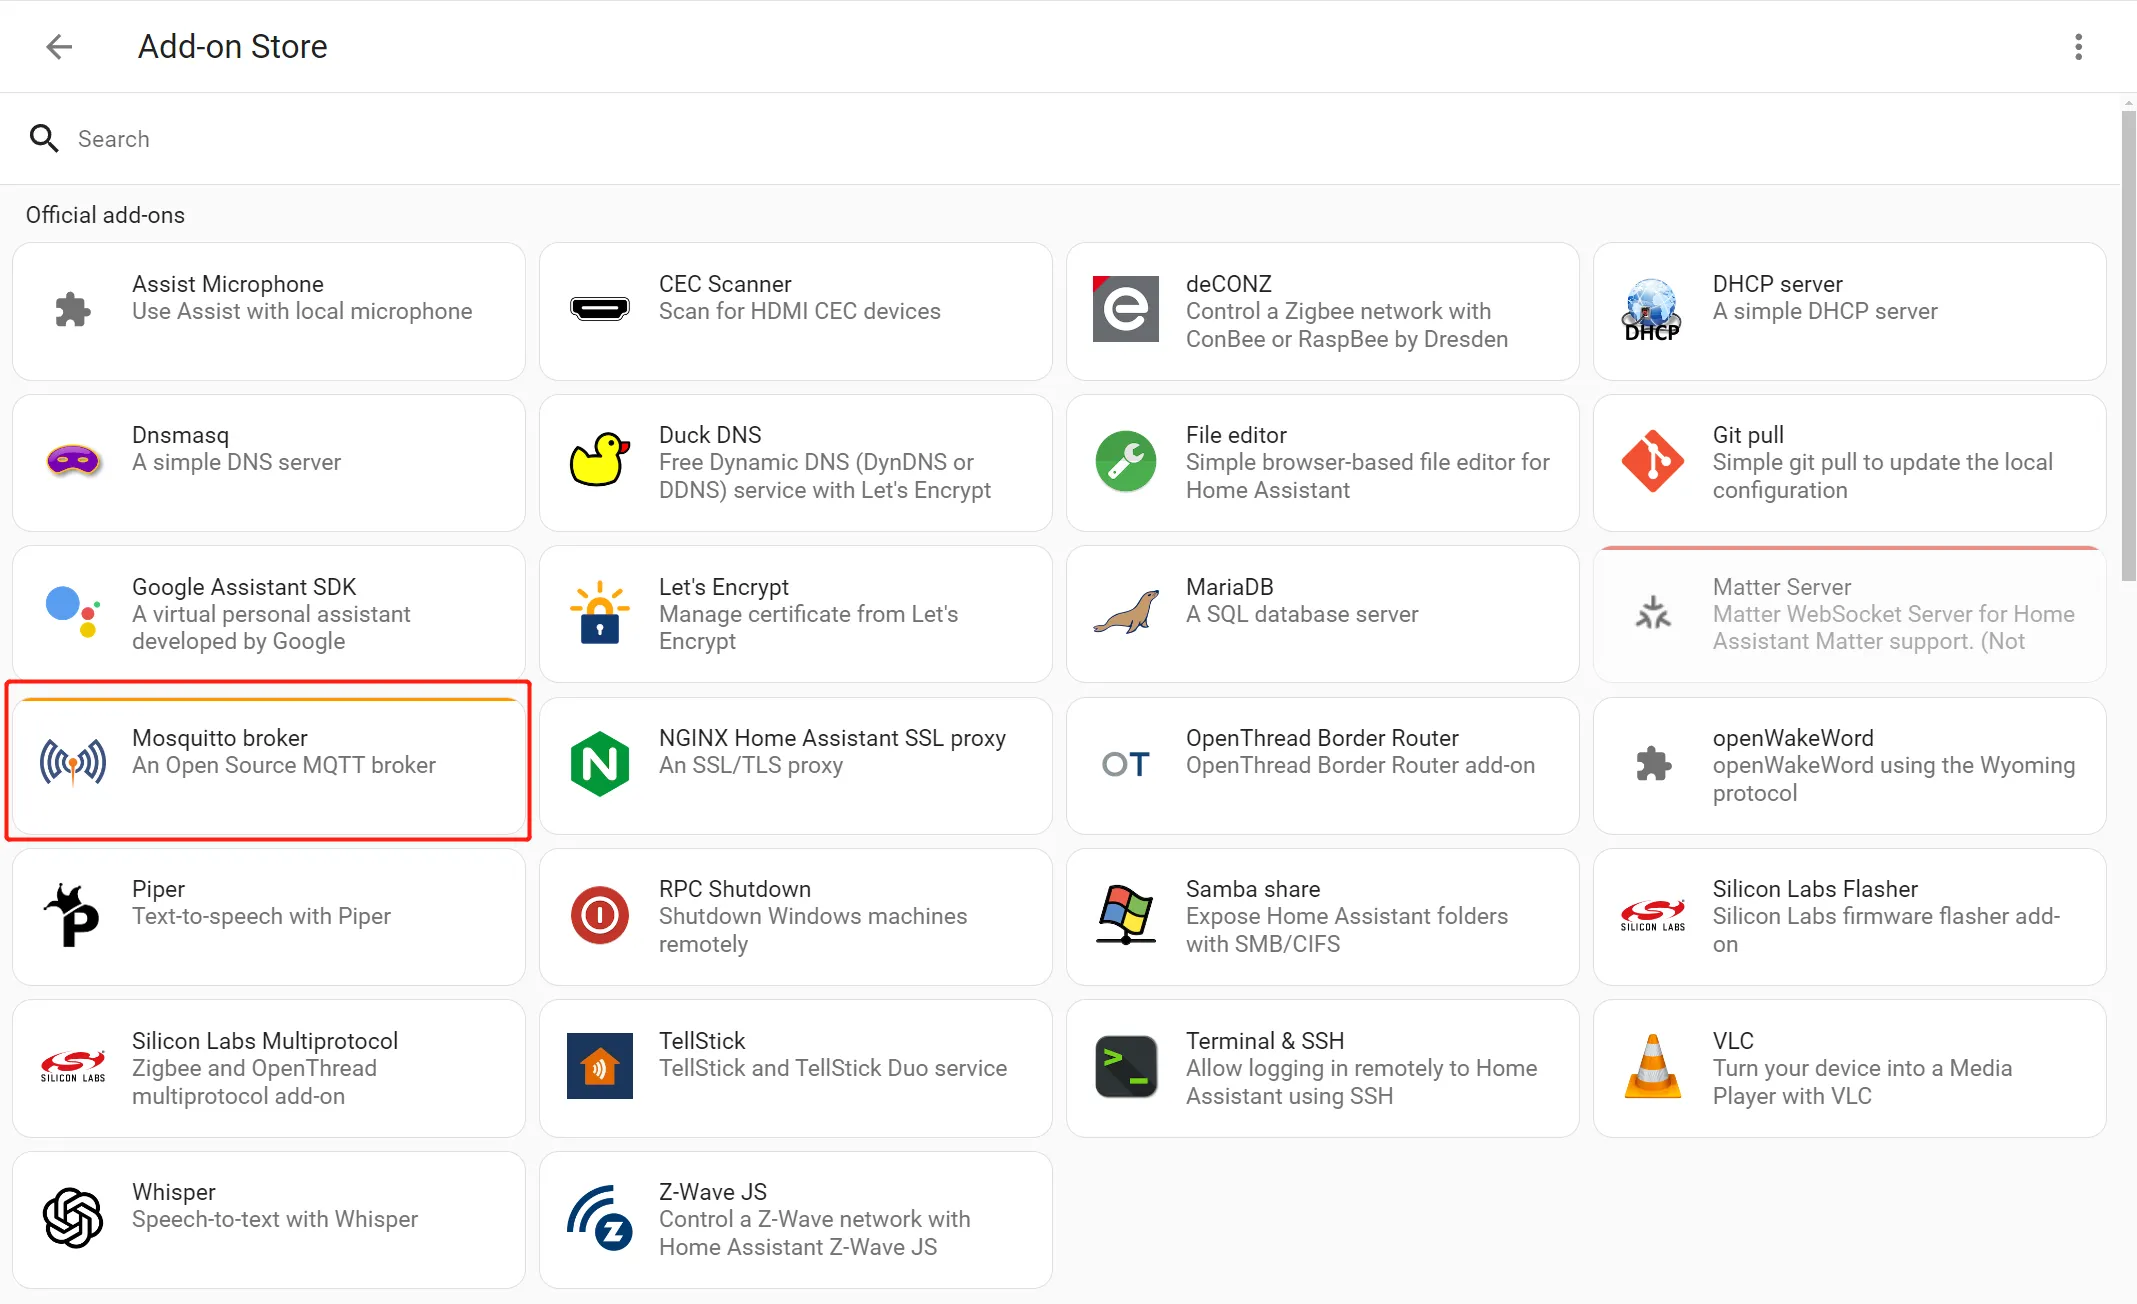Click the Piper bird icon
Screen dimensions: 2137x1304
(x=73, y=915)
